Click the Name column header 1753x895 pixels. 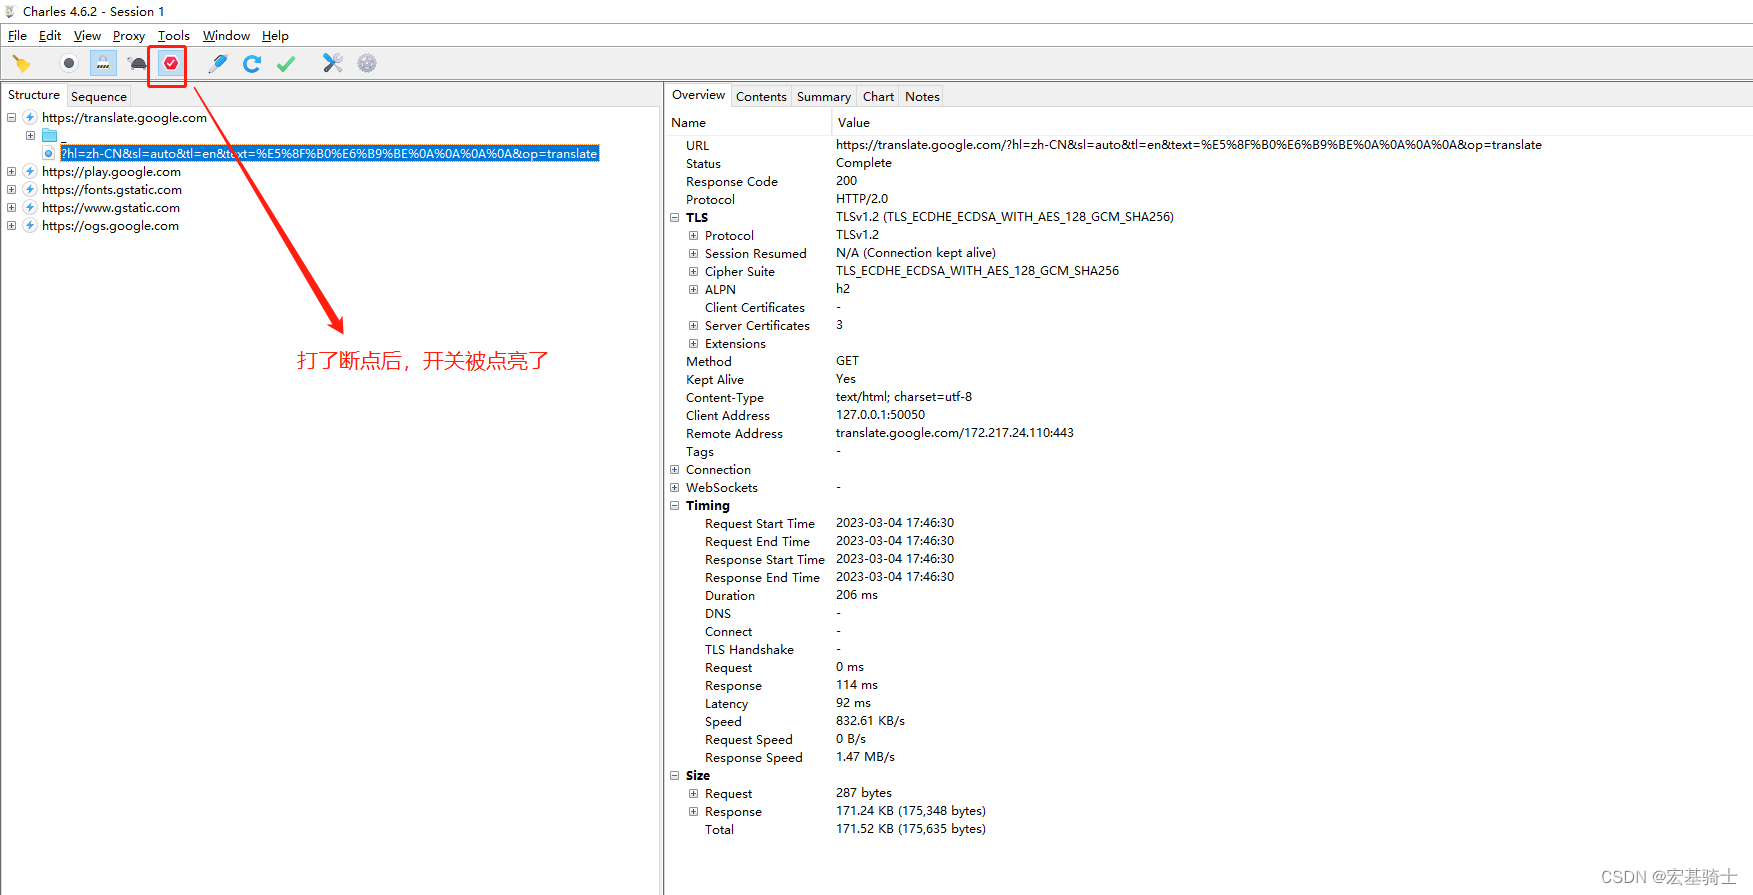click(x=749, y=123)
